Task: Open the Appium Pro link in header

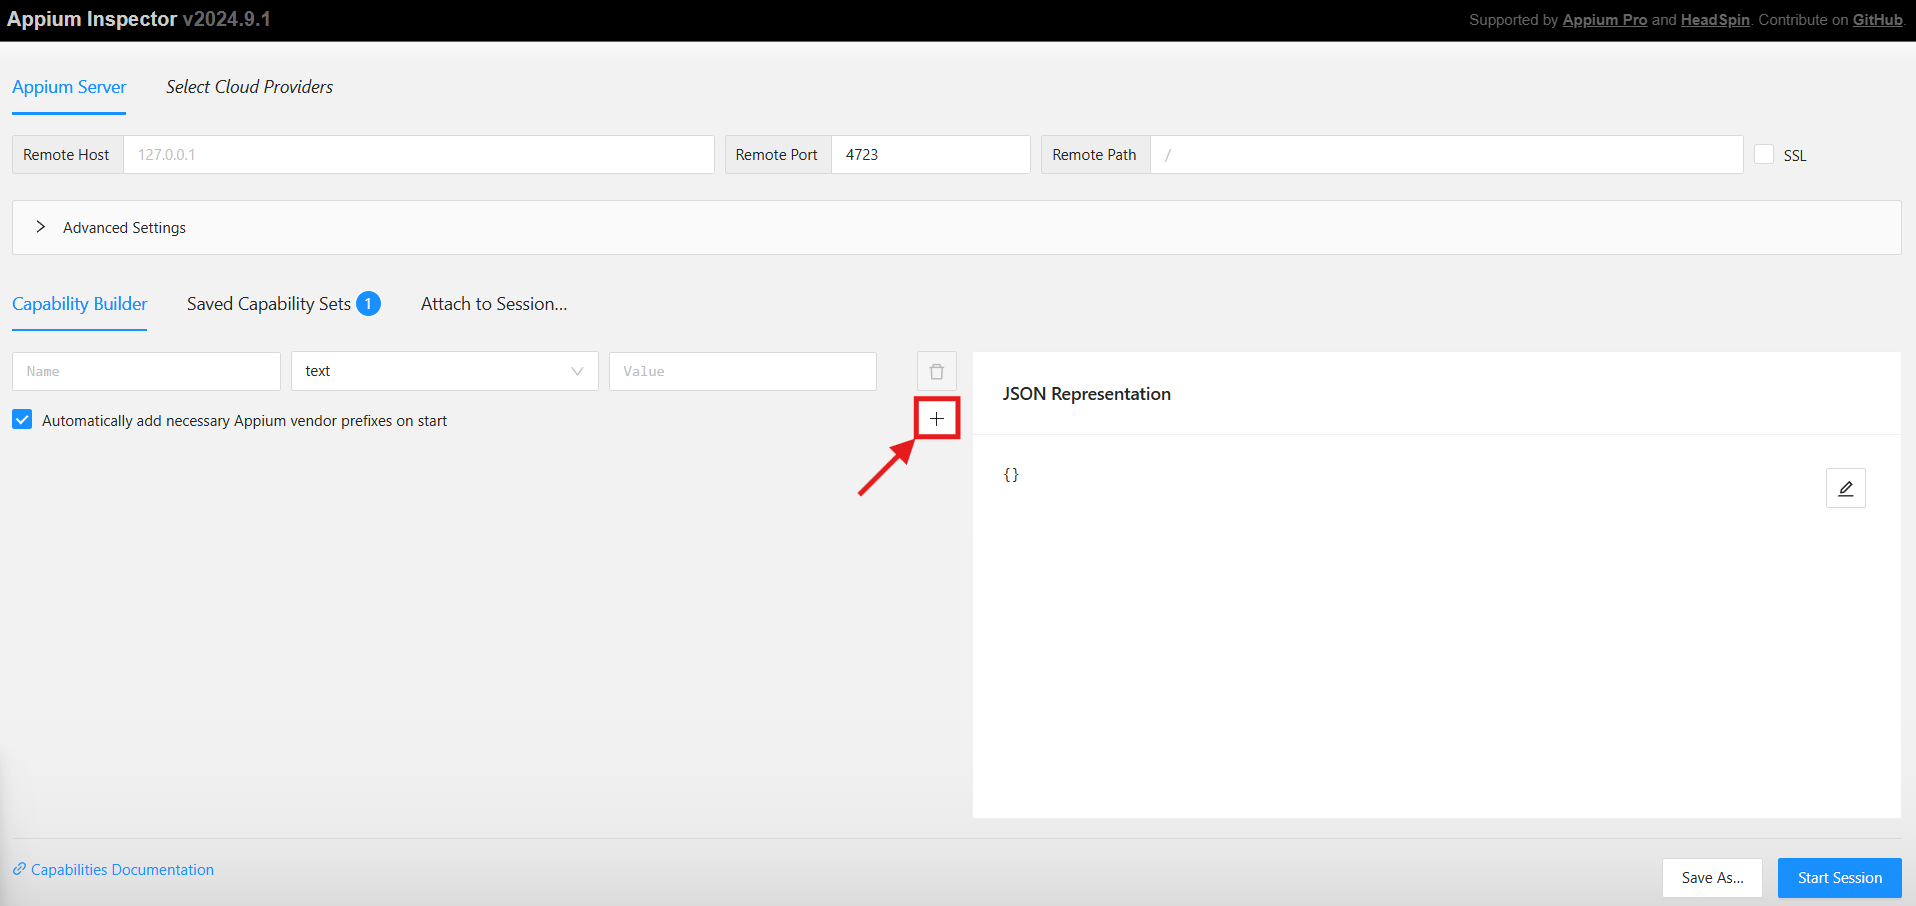Action: [x=1605, y=20]
